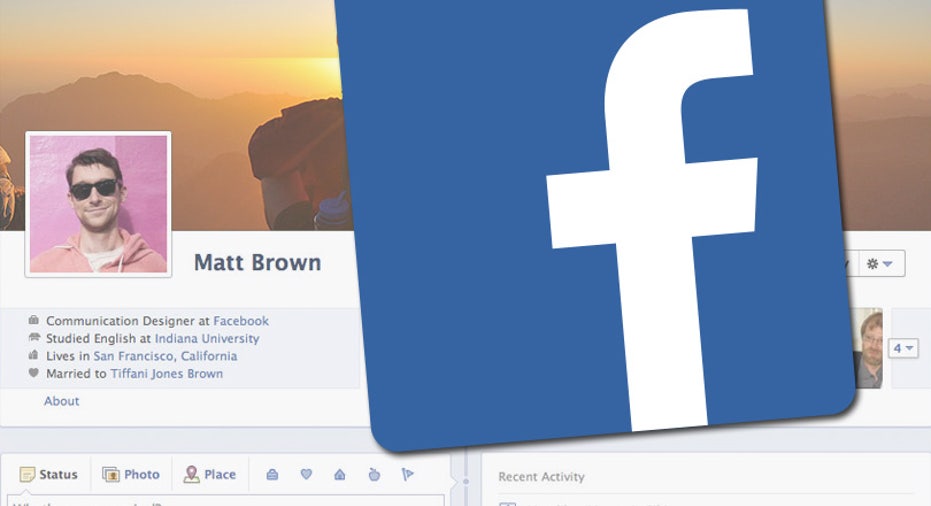The image size is (931, 506).
Task: Open the Facebook employer link
Action: 241,321
